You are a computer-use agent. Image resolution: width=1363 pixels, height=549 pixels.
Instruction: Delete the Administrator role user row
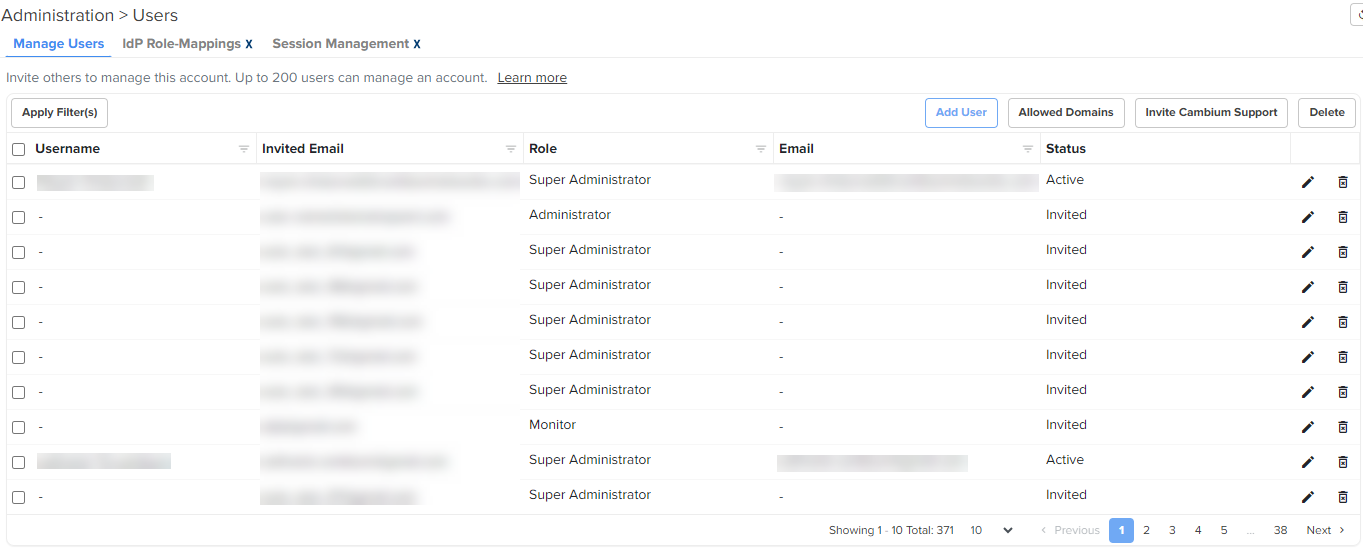tap(1343, 217)
